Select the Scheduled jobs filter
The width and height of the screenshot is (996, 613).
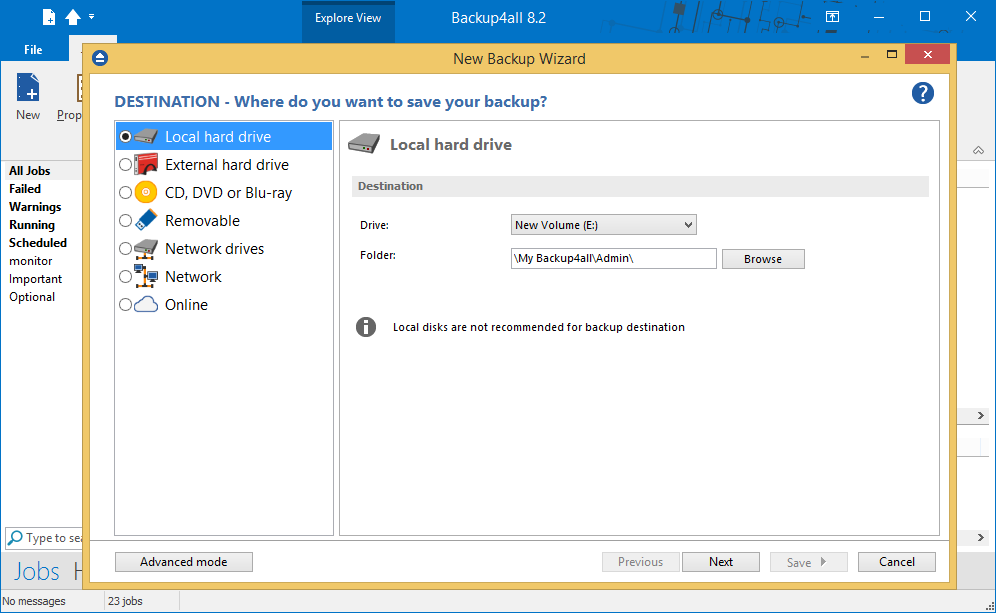pos(37,243)
